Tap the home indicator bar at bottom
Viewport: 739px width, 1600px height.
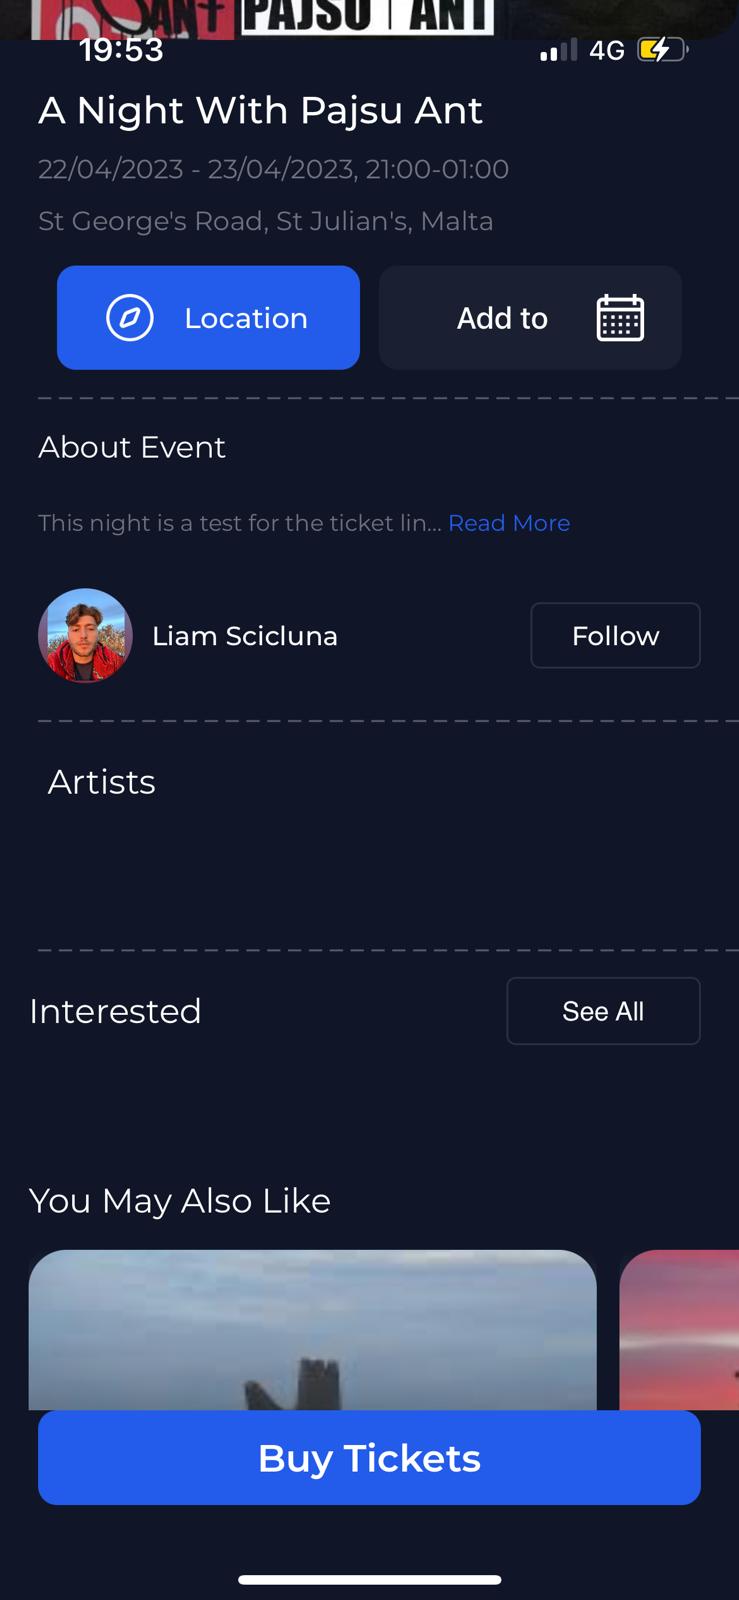click(x=369, y=1580)
